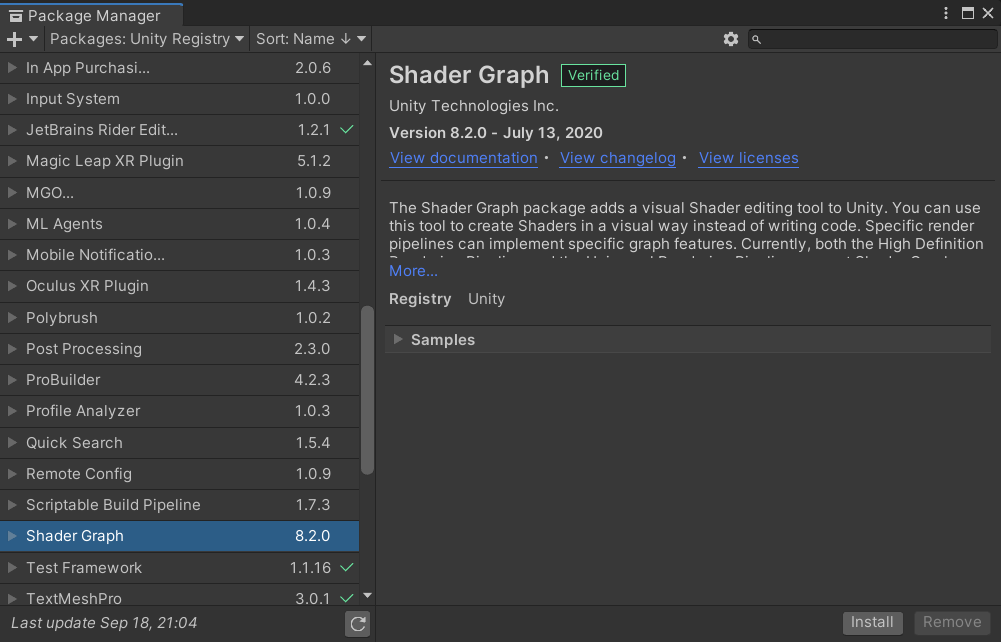Click the version number 8.2.0 in list

pos(312,536)
